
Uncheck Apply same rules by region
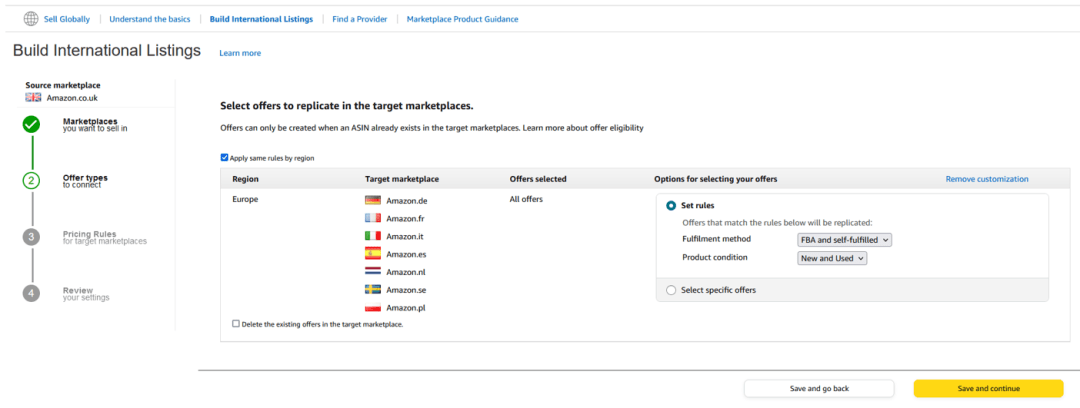pos(225,158)
